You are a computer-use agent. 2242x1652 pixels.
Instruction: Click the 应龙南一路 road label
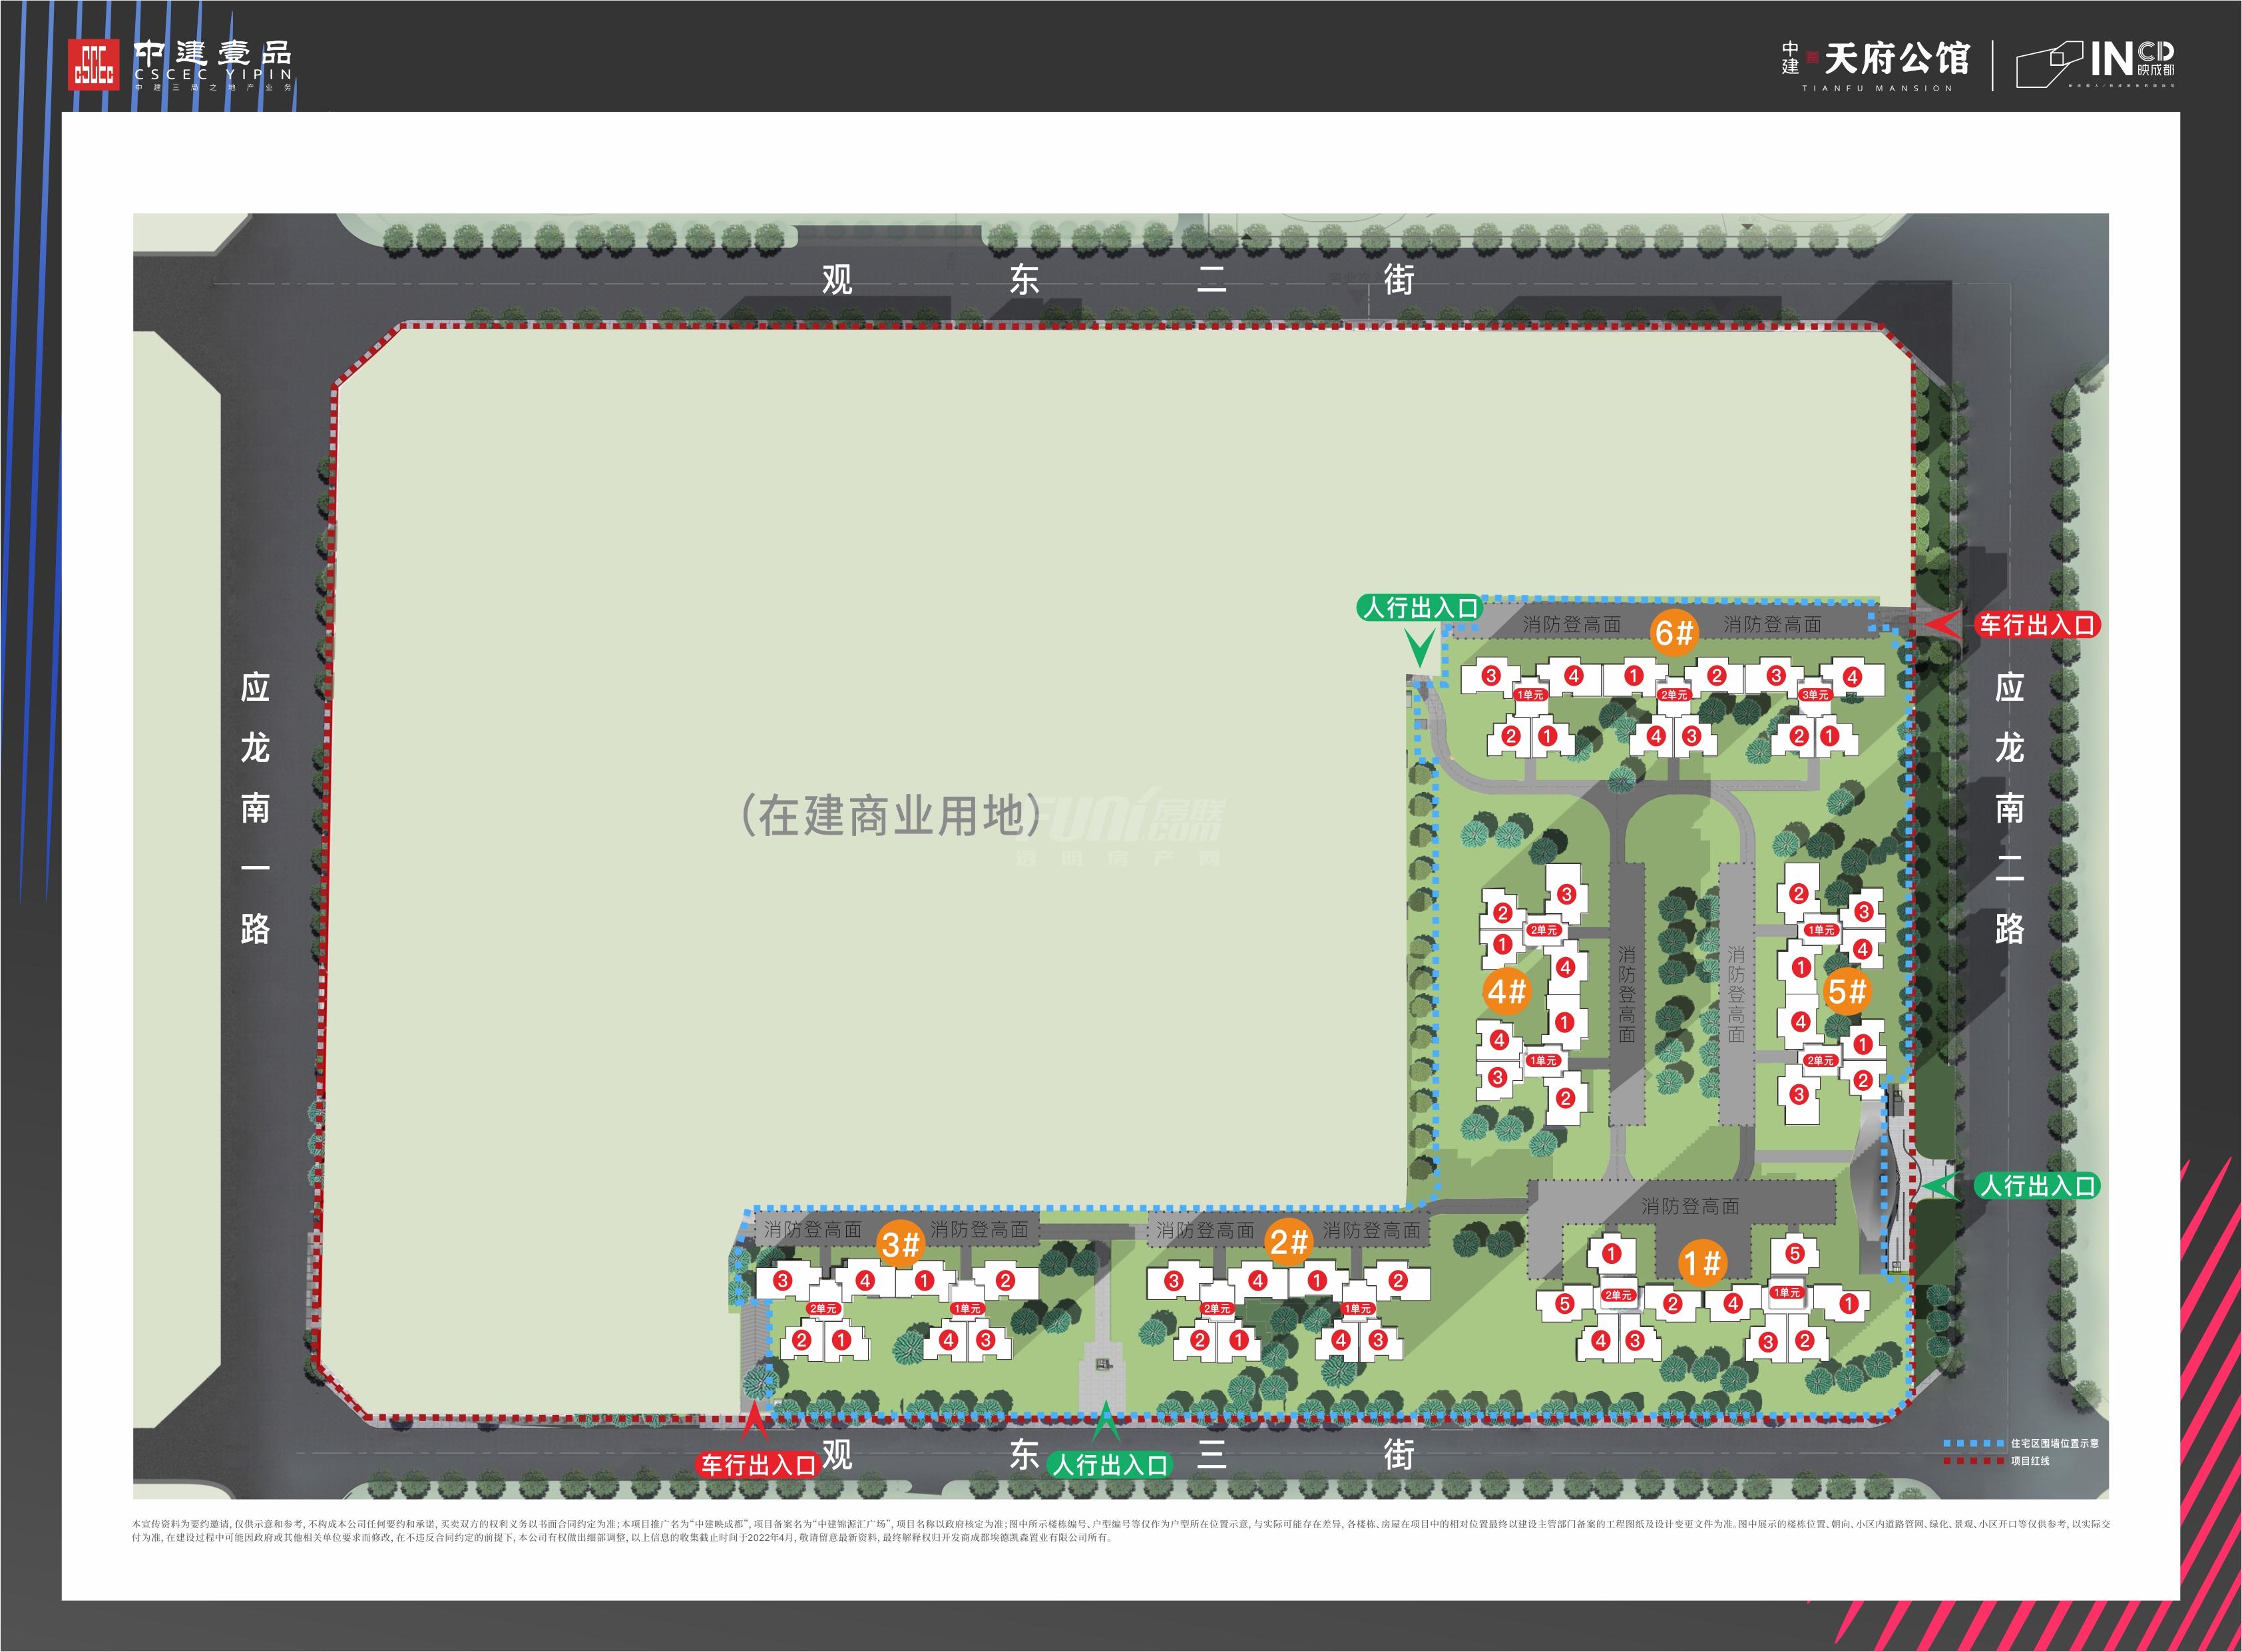(x=255, y=808)
